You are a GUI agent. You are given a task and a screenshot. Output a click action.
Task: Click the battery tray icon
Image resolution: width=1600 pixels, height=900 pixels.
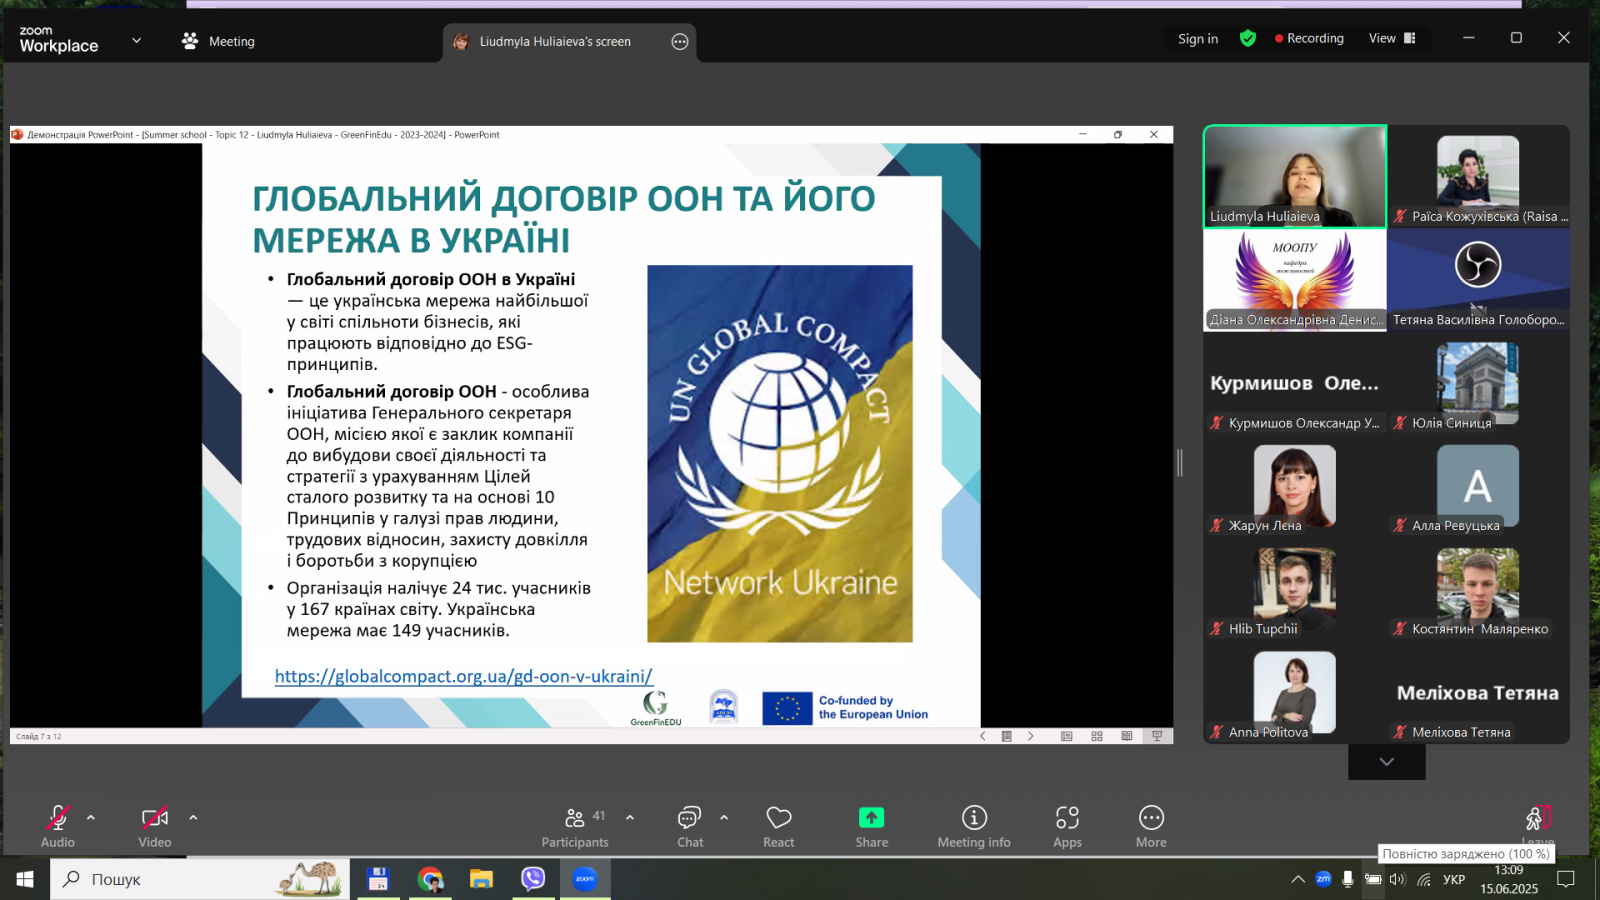1373,879
